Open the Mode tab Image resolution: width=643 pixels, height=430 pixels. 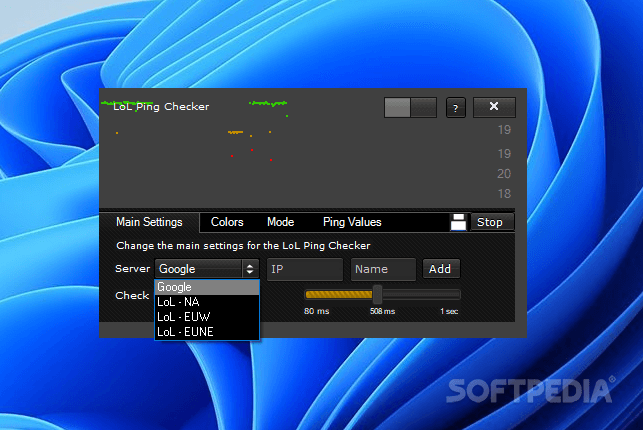coord(280,222)
